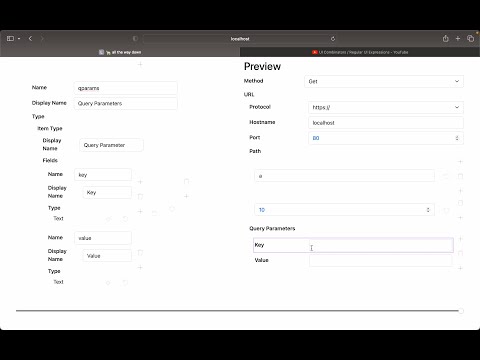The width and height of the screenshot is (480, 360).
Task: Click the stepper arrows on the 10 field
Action: tap(428, 210)
